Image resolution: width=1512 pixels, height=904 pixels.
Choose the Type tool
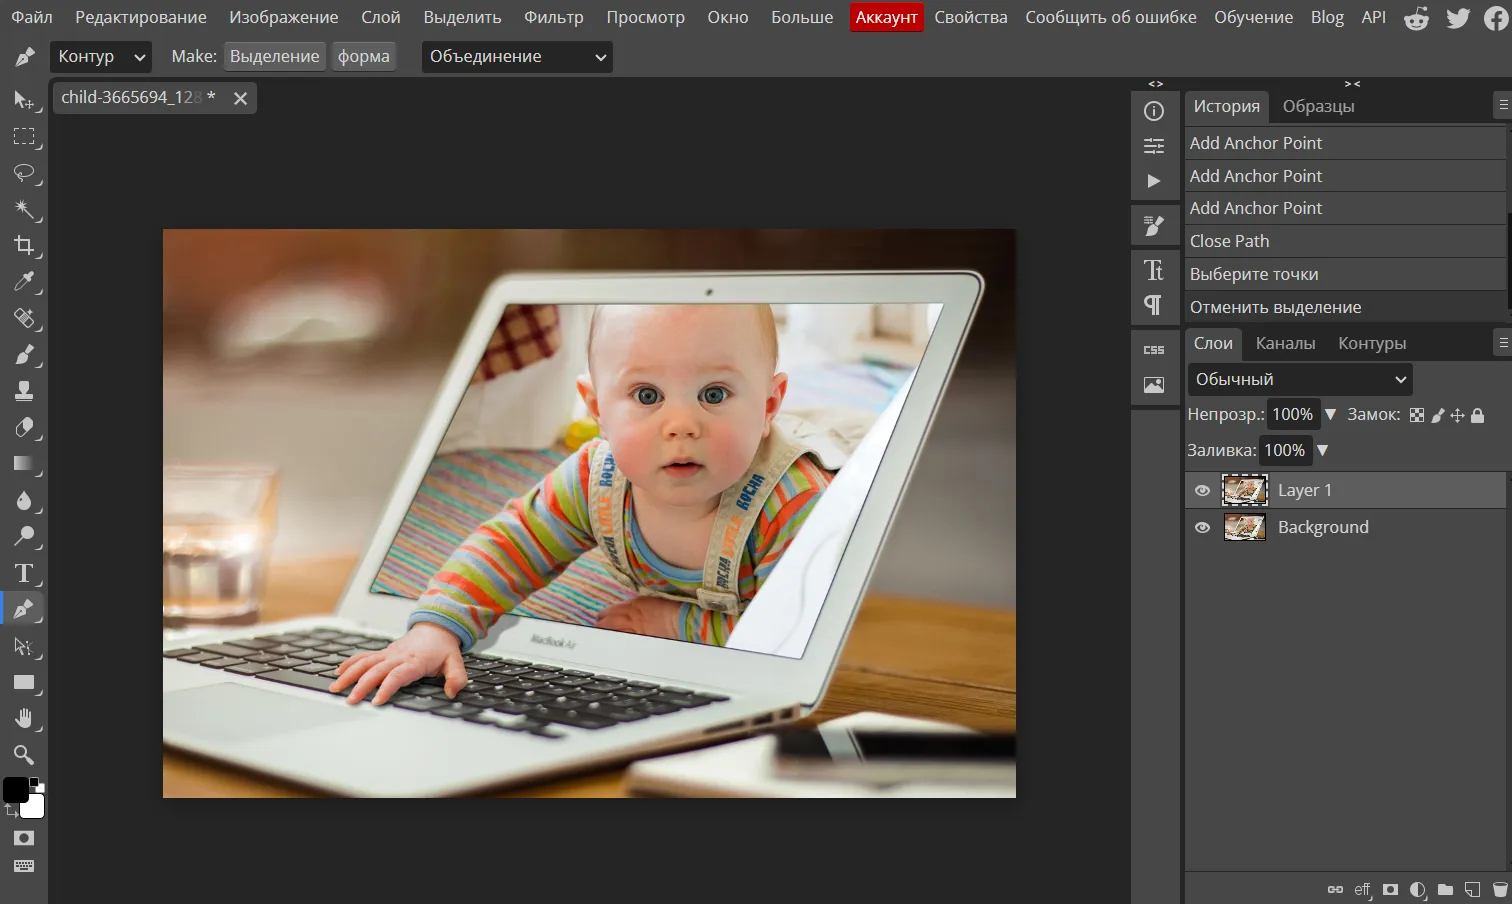coord(24,573)
